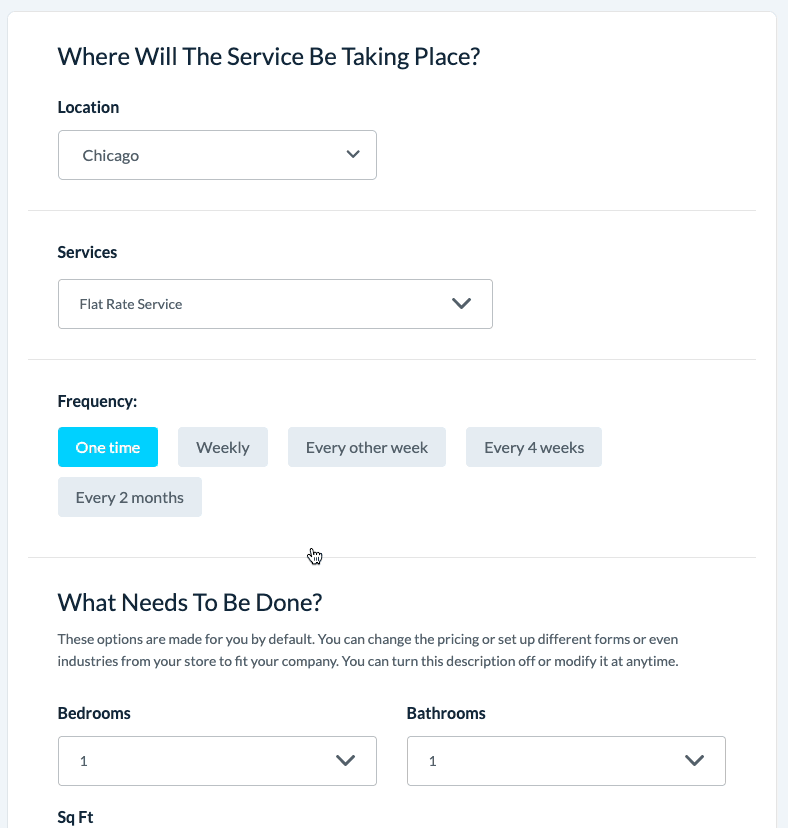Set frequency to Every 4 weeks
Image resolution: width=788 pixels, height=828 pixels.
coord(534,447)
